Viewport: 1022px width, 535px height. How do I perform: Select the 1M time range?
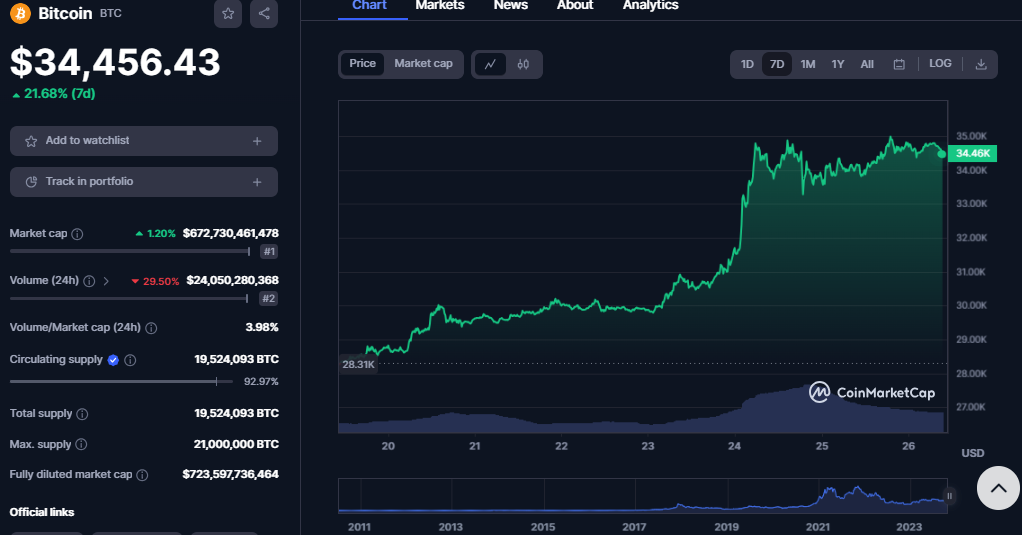tap(808, 64)
